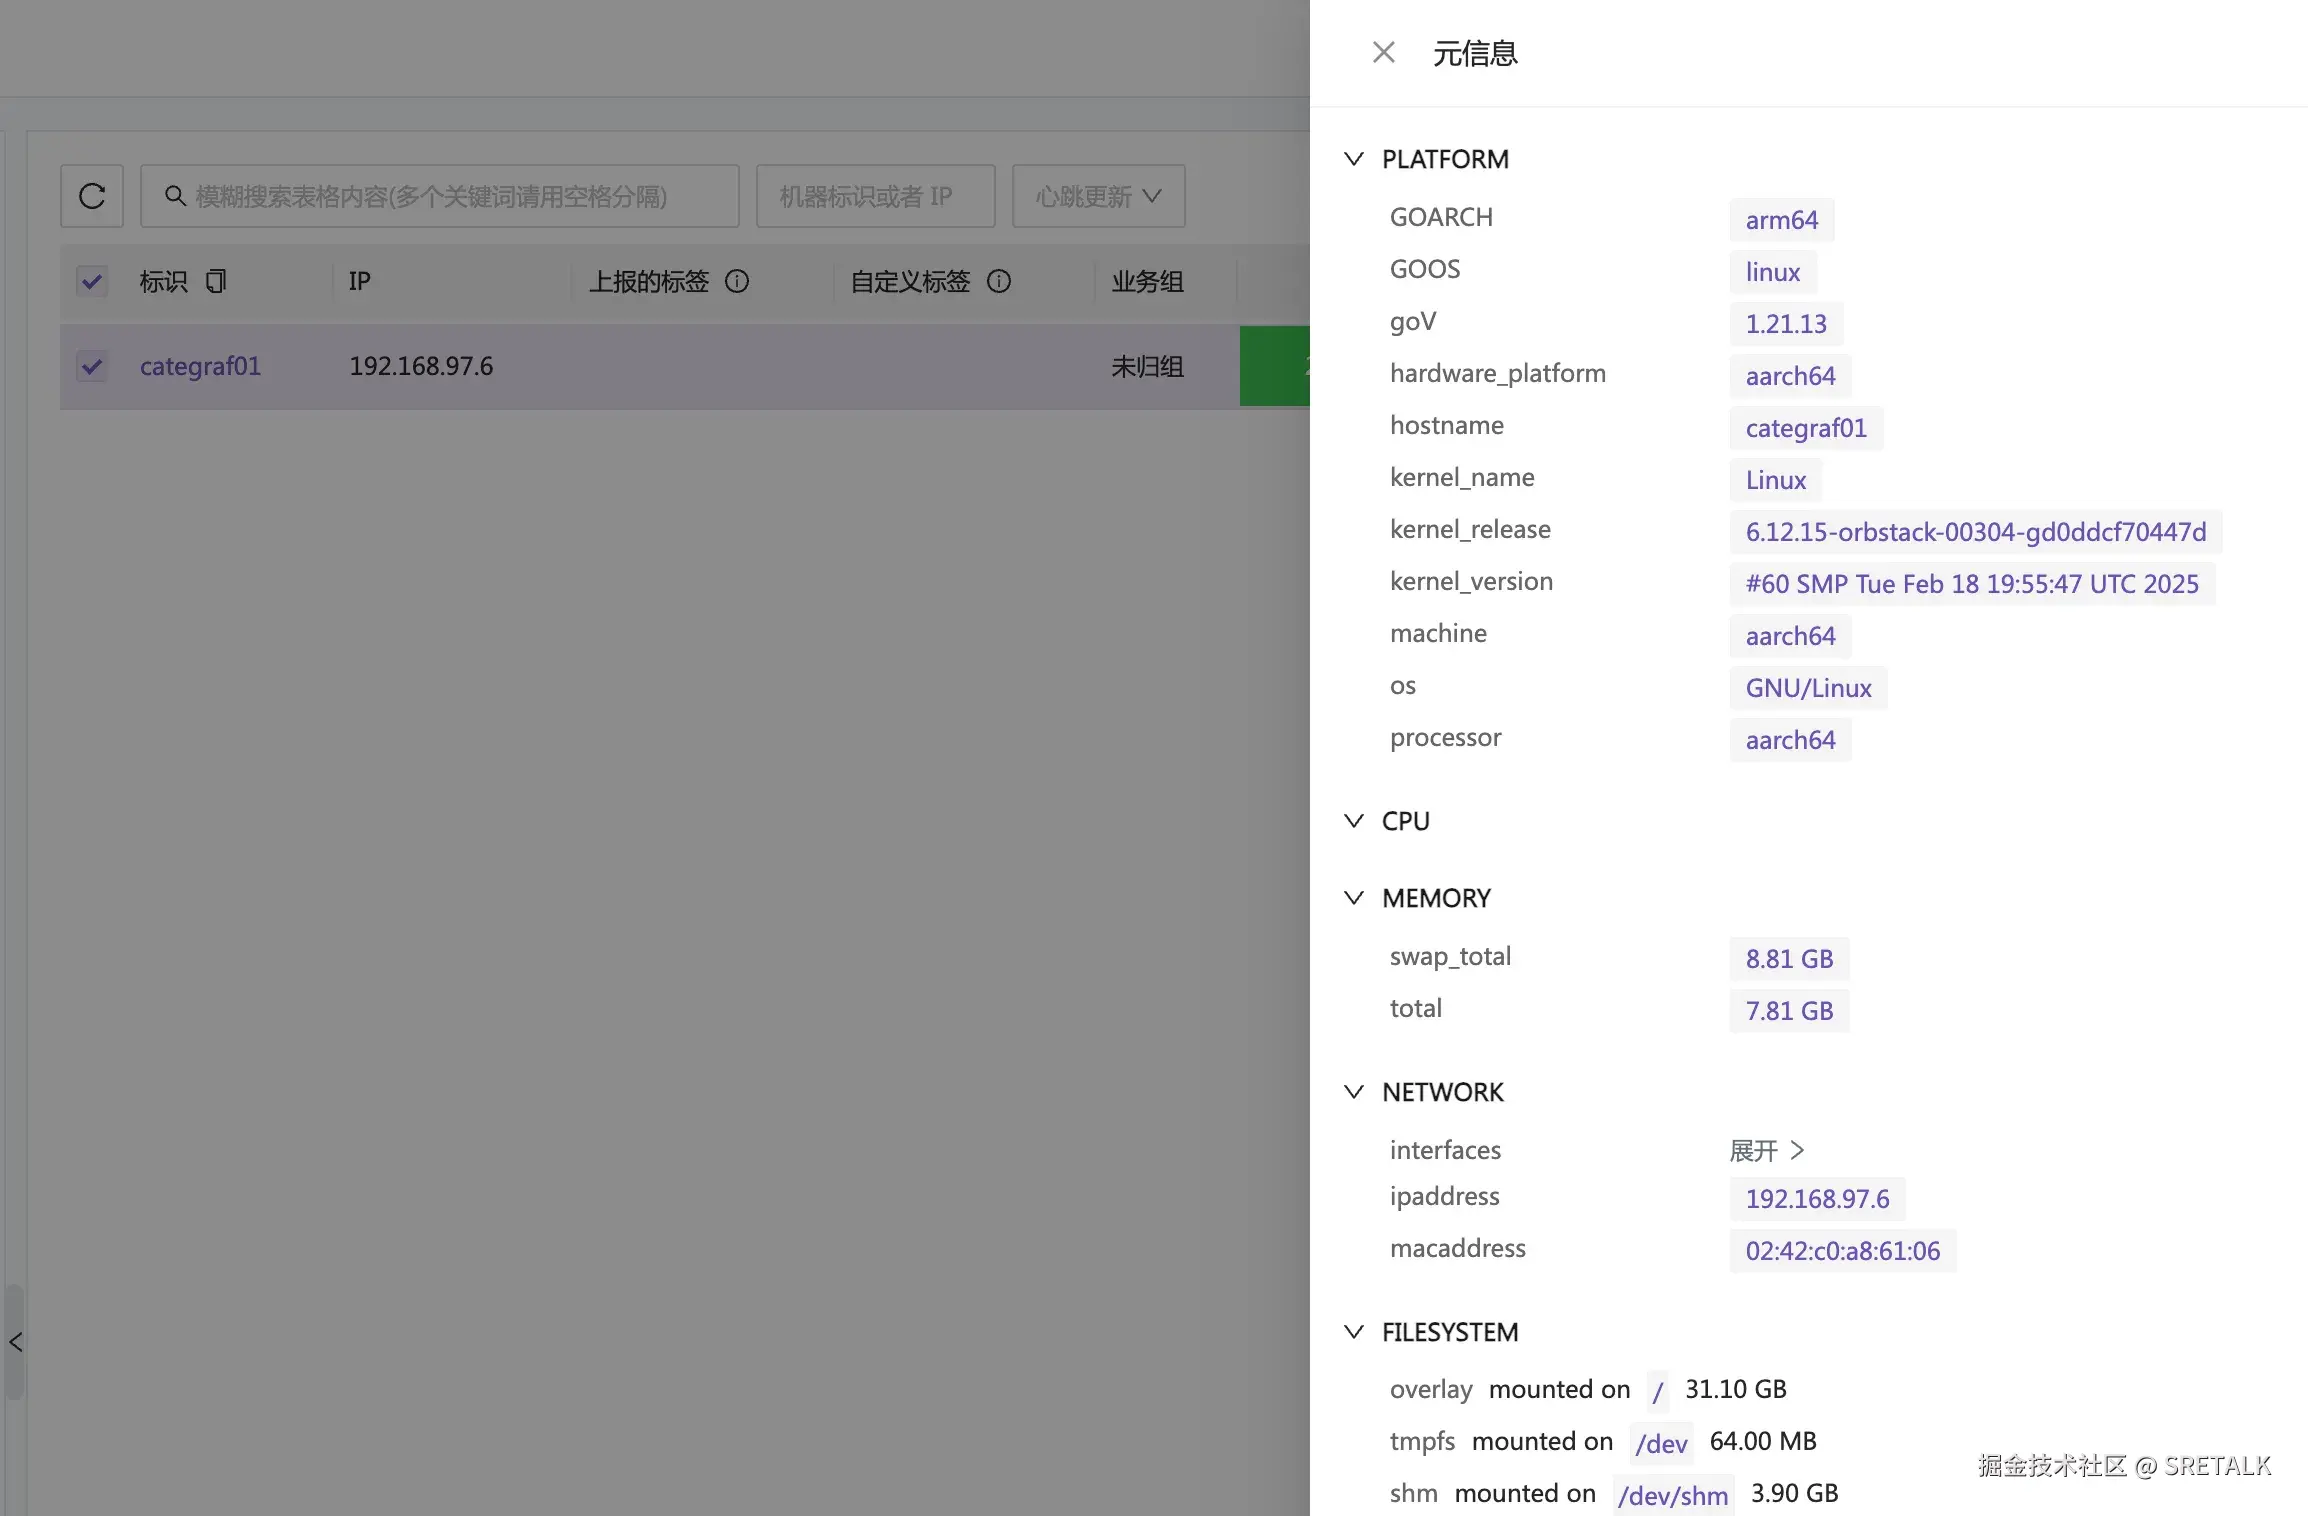Collapse the PLATFORM section
The image size is (2308, 1516).
[1354, 159]
